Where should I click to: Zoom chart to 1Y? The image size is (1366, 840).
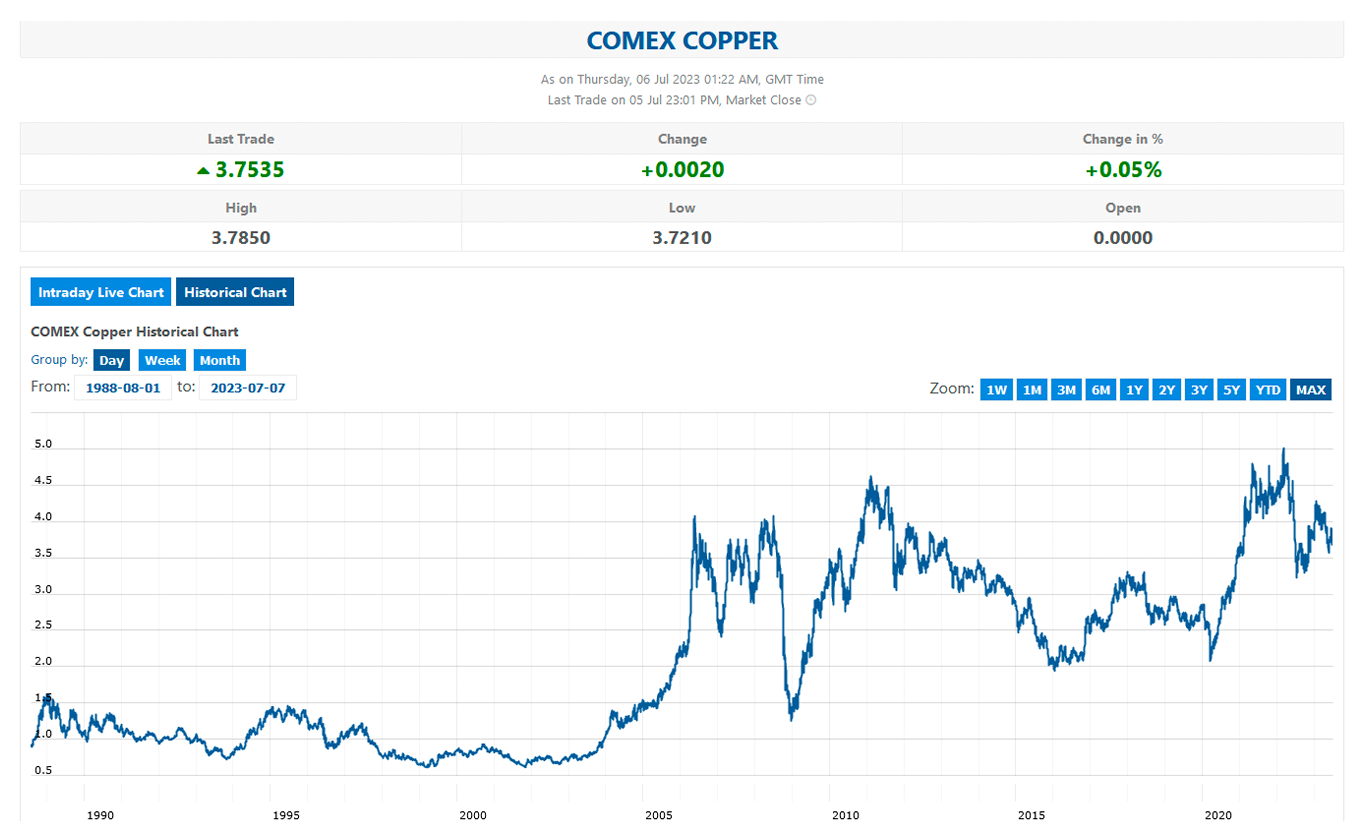[x=1134, y=390]
